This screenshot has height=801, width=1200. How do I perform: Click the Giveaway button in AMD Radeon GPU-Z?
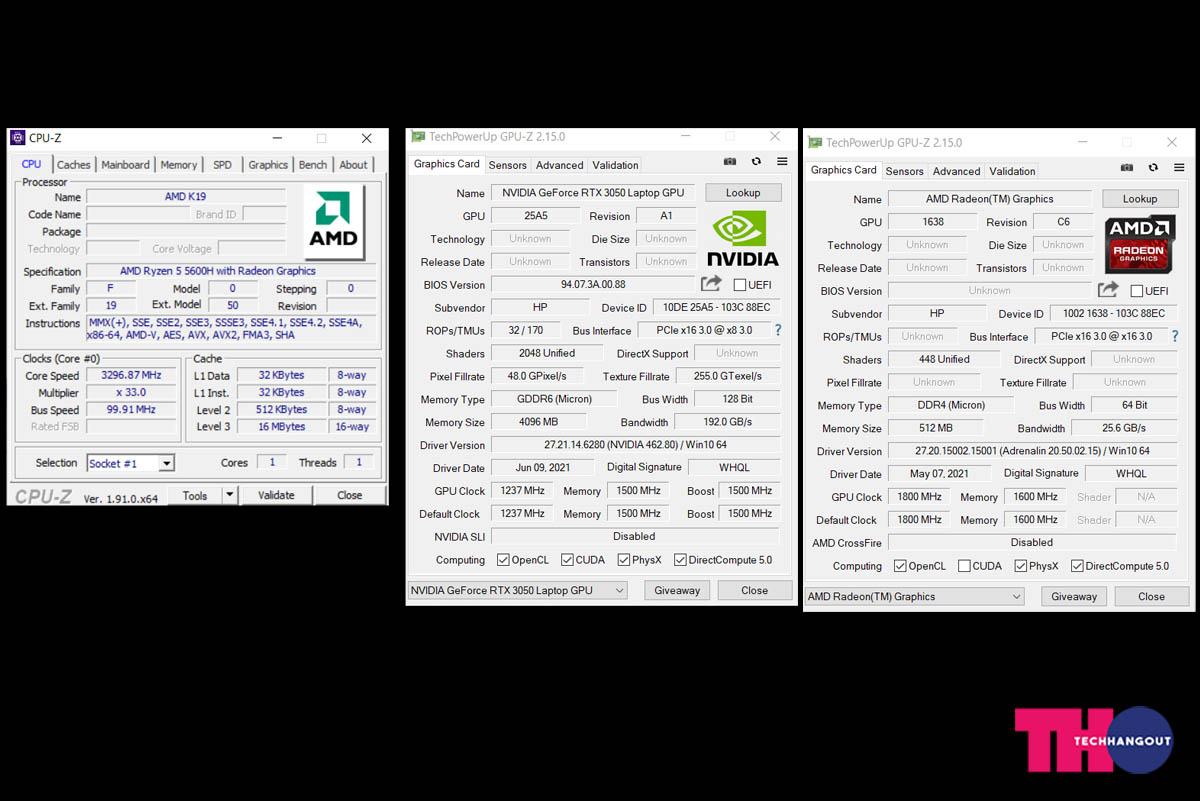(1074, 596)
